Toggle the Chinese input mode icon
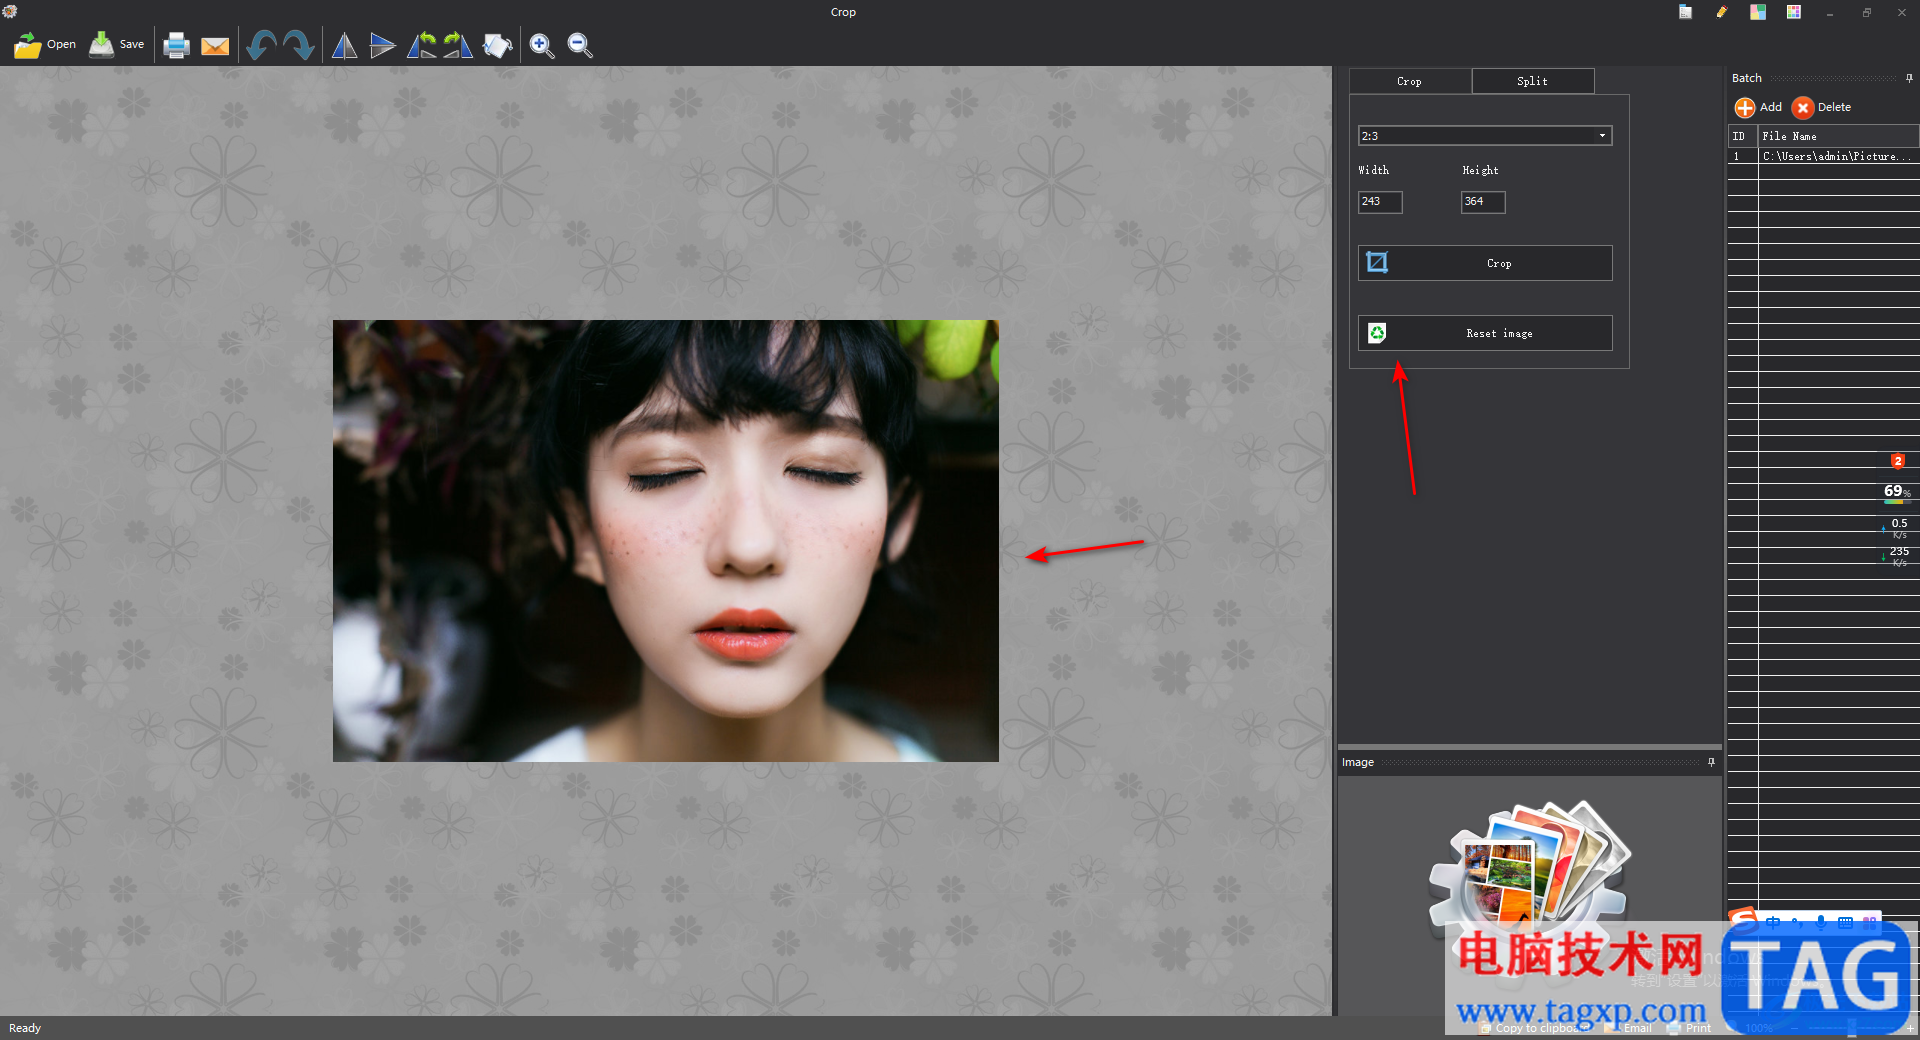Viewport: 1920px width, 1040px height. click(x=1773, y=922)
